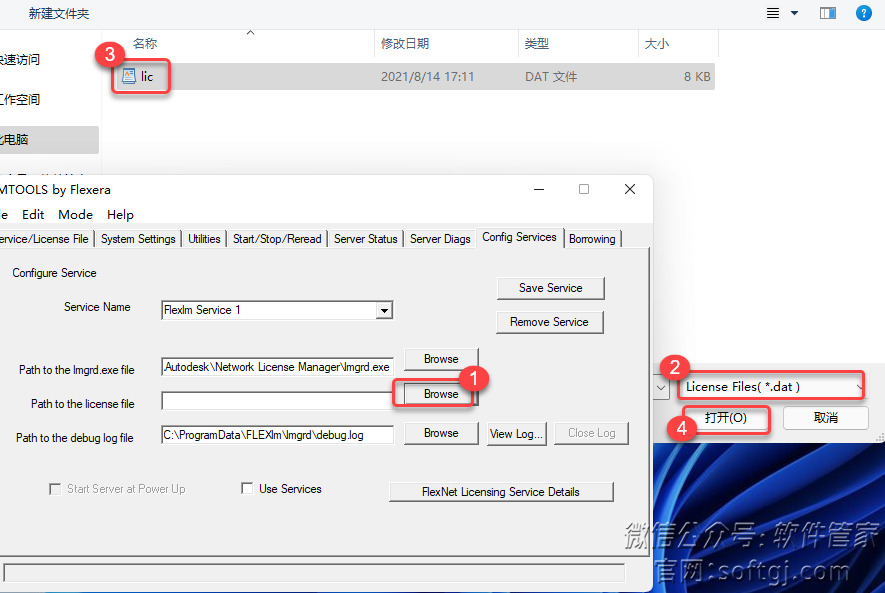The height and width of the screenshot is (593, 885).
Task: Click the 打开(O) button
Action: coord(725,417)
